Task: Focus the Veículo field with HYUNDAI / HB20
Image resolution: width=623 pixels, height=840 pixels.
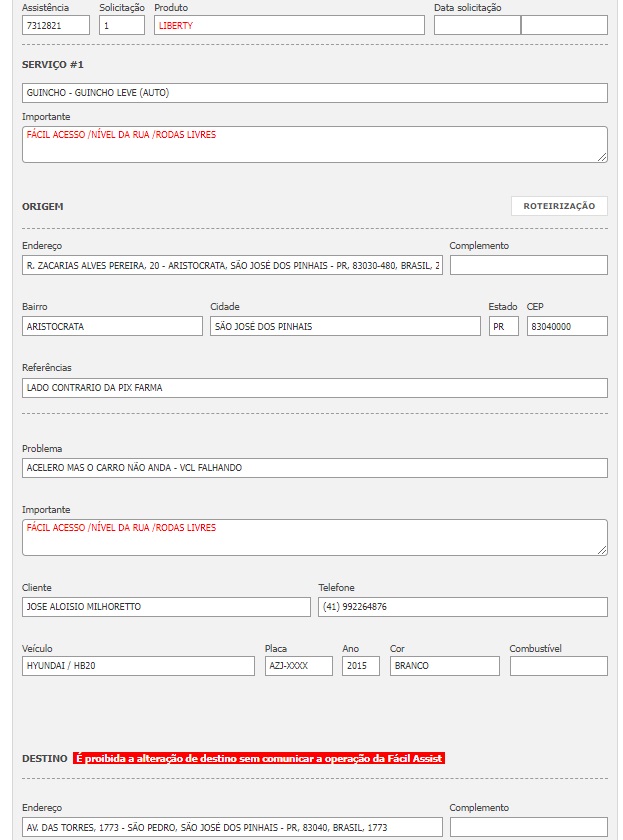Action: point(138,665)
